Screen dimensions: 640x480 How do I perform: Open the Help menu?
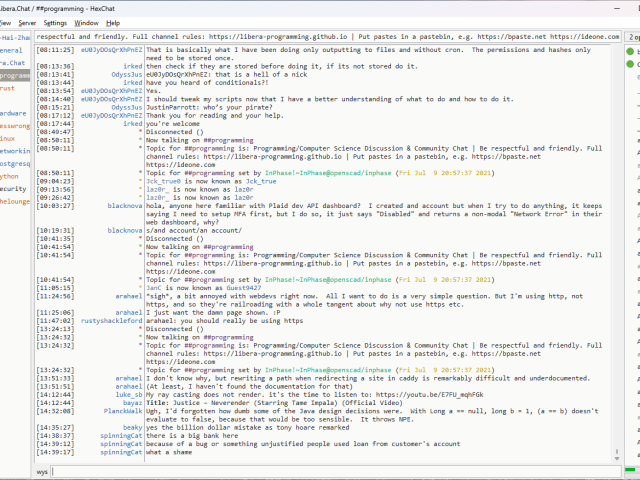coord(113,22)
